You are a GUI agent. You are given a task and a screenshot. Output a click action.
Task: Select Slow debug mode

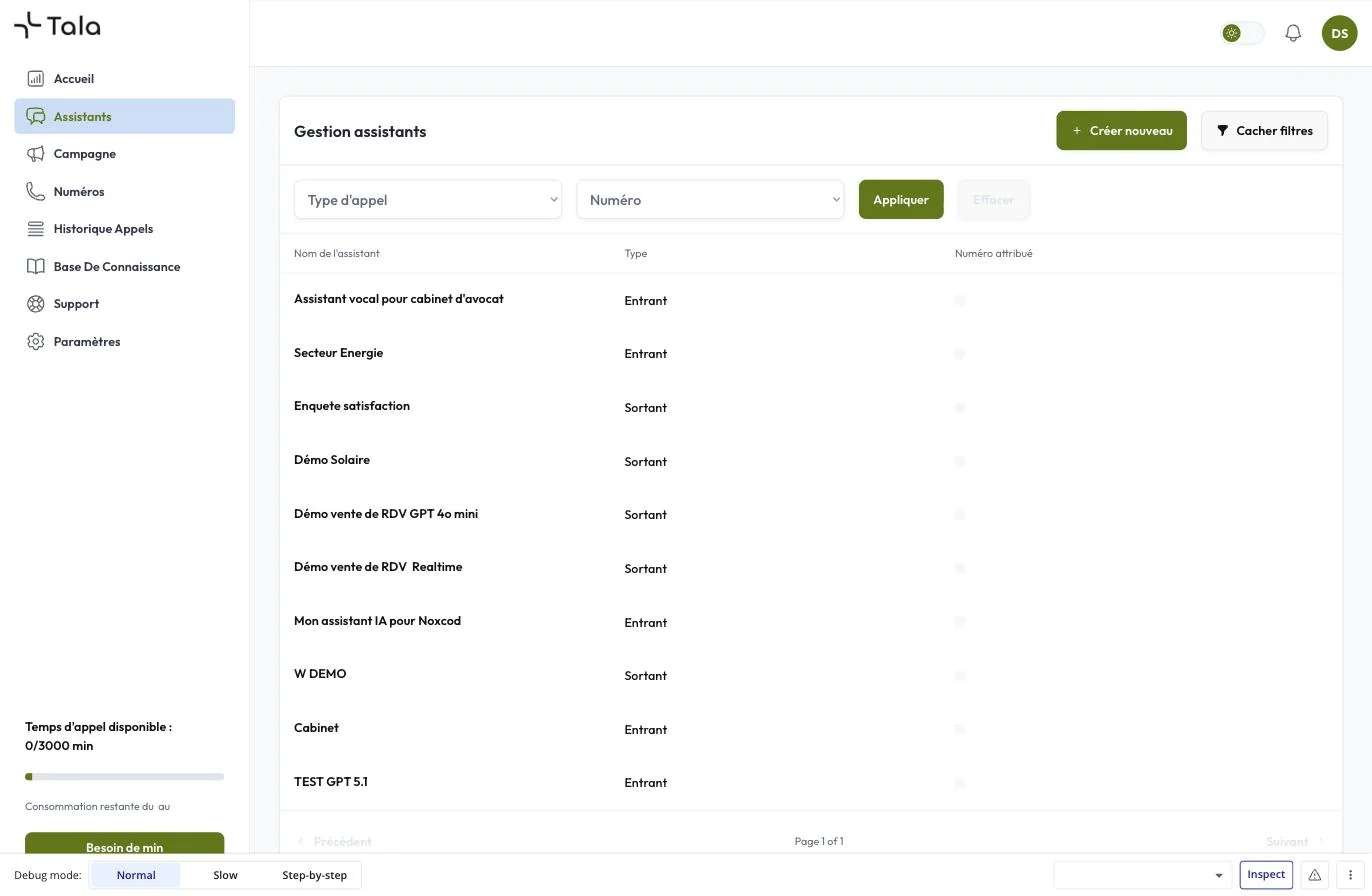pos(225,875)
